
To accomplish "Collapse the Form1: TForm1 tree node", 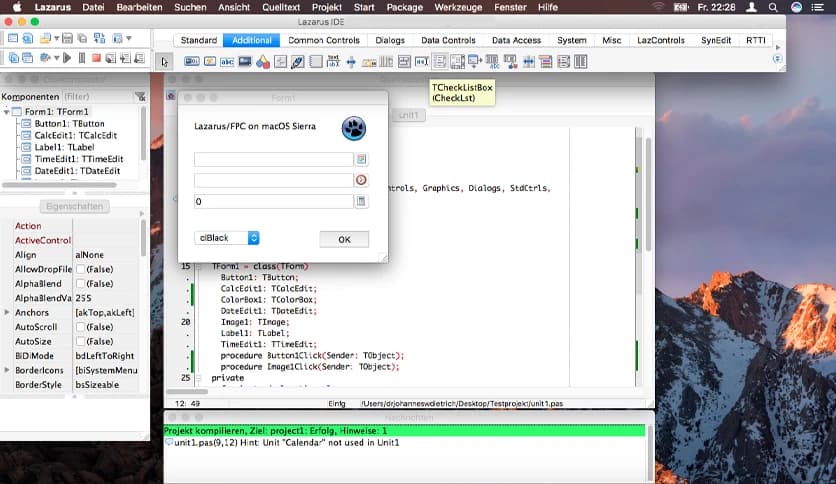I will pyautogui.click(x=9, y=111).
